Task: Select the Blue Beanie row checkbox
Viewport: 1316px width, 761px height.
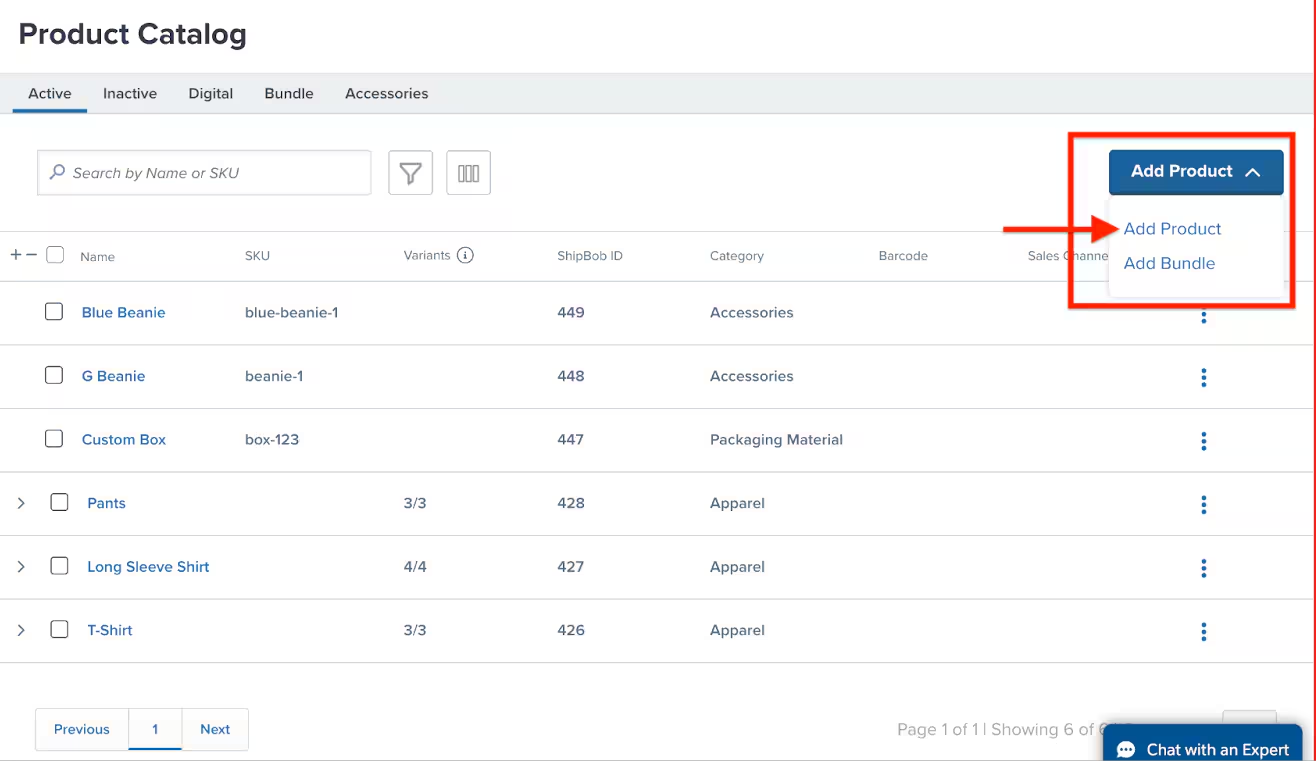Action: click(54, 311)
